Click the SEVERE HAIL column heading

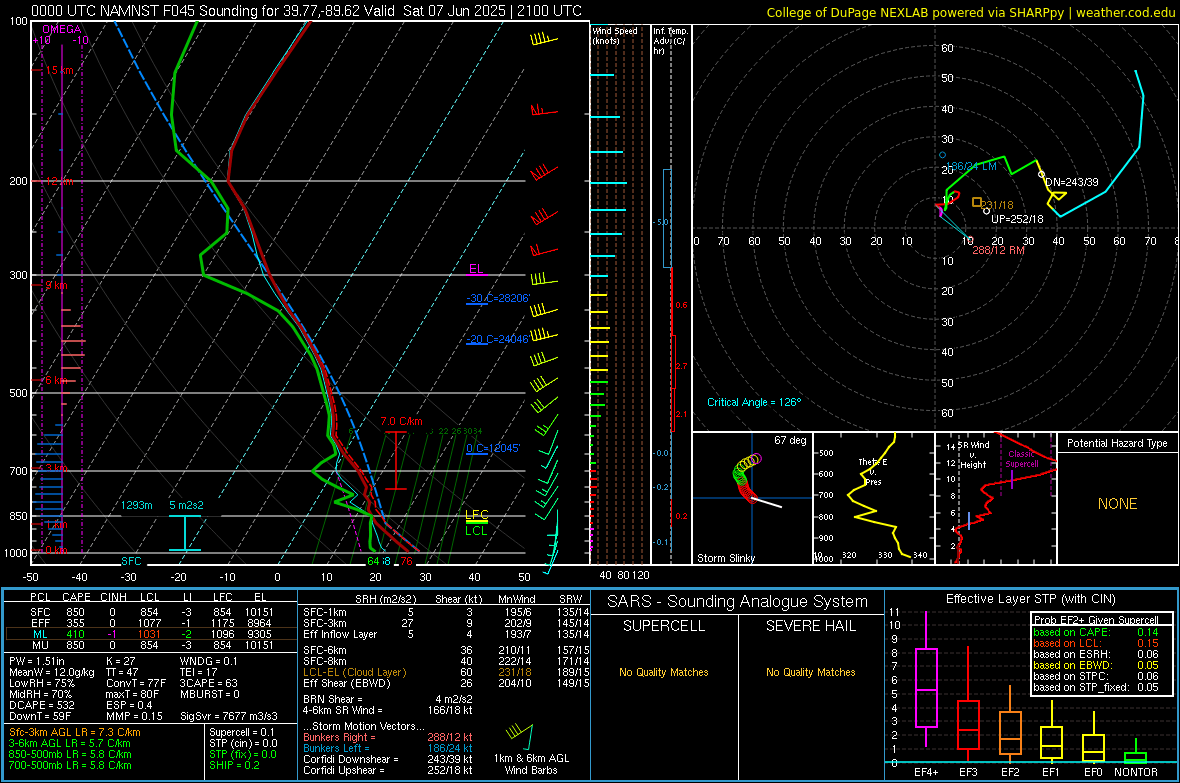[x=810, y=626]
